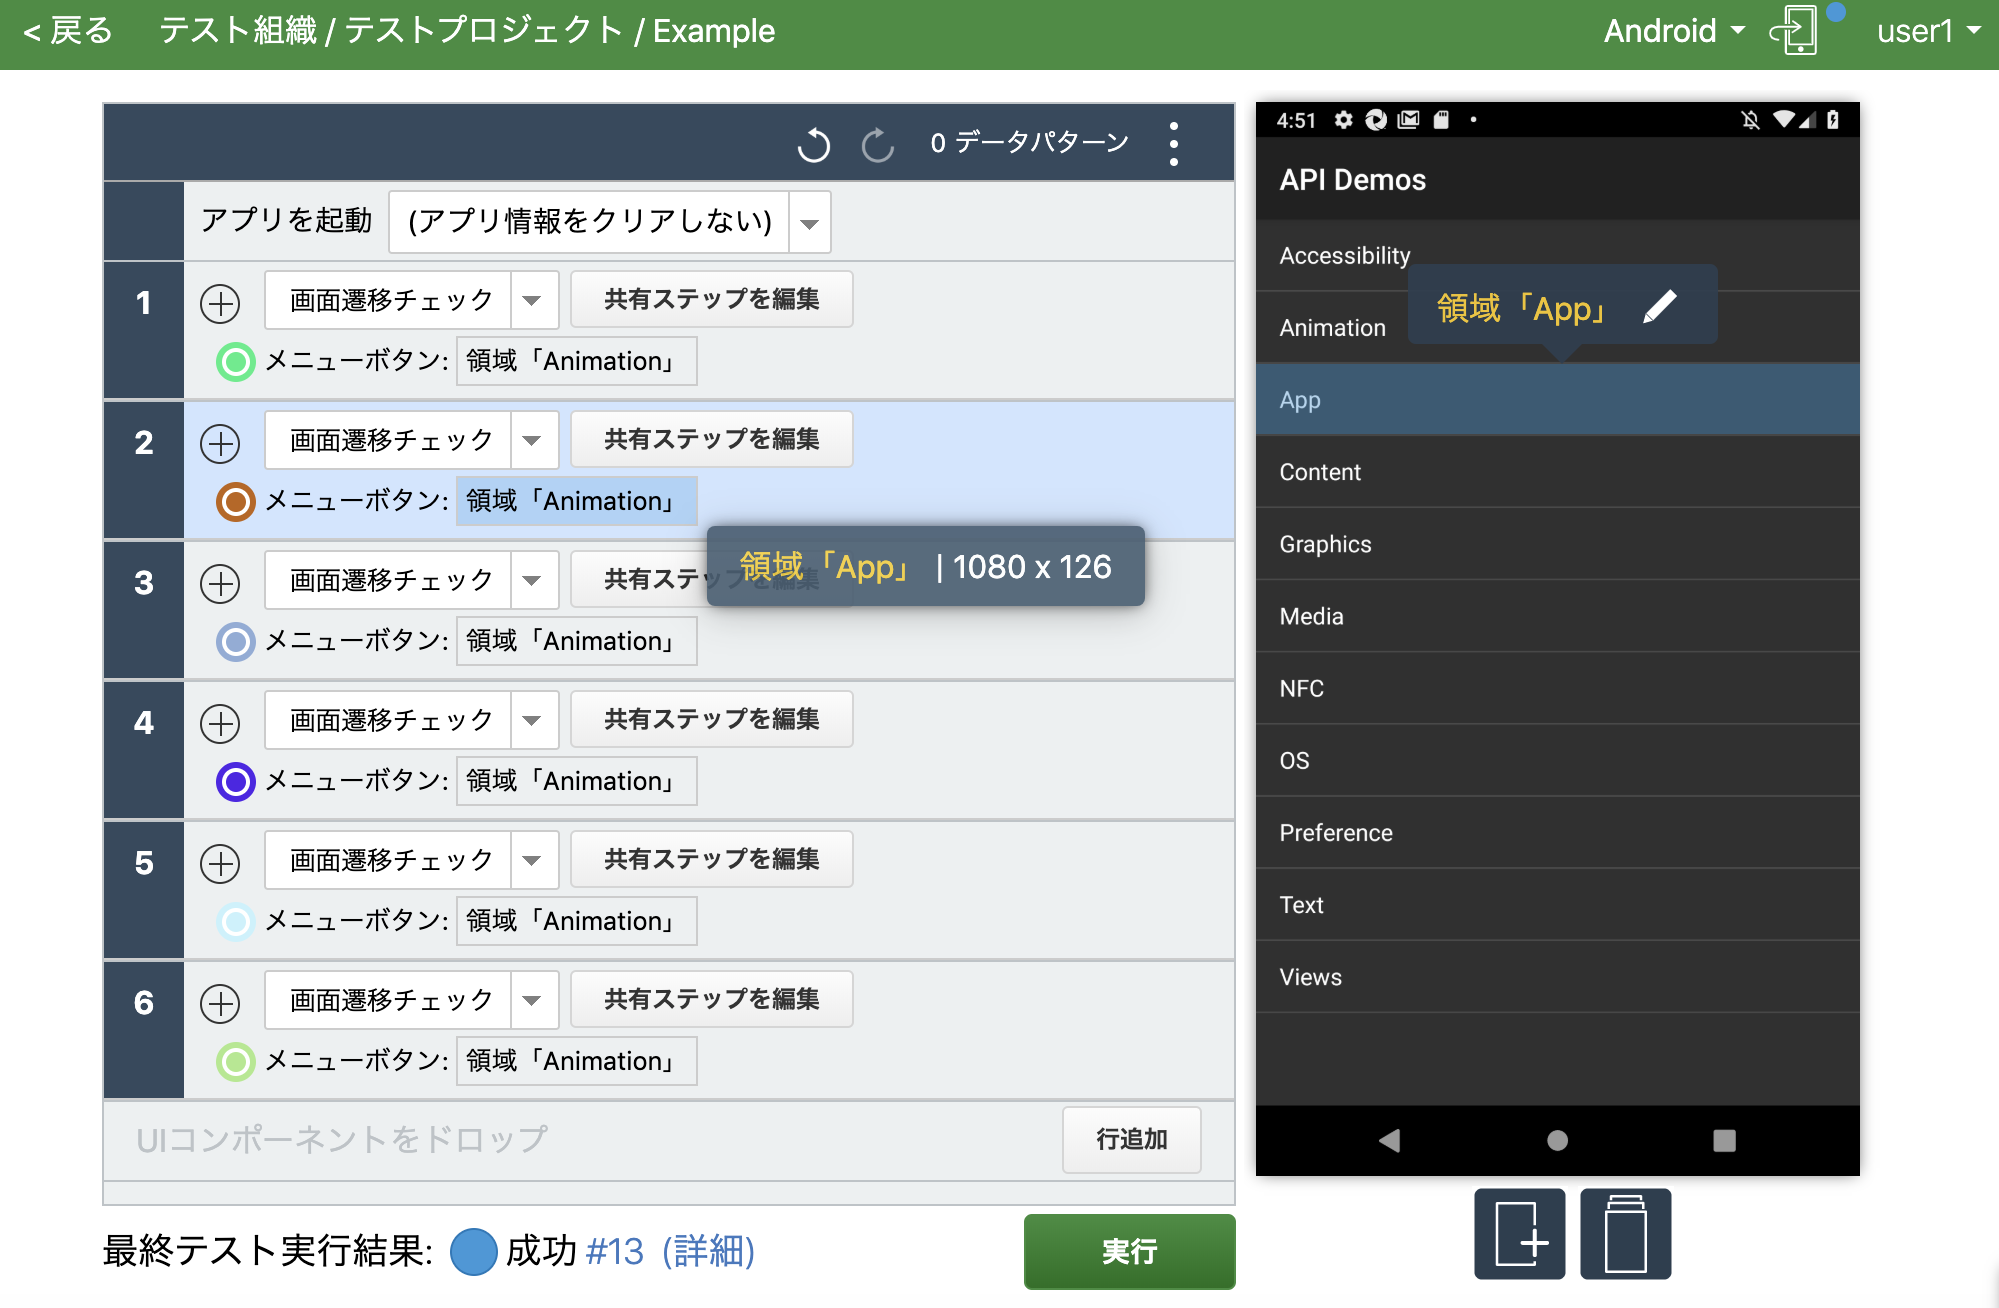
Task: Click 共有ステップを編集 in step 4
Action: (x=711, y=719)
